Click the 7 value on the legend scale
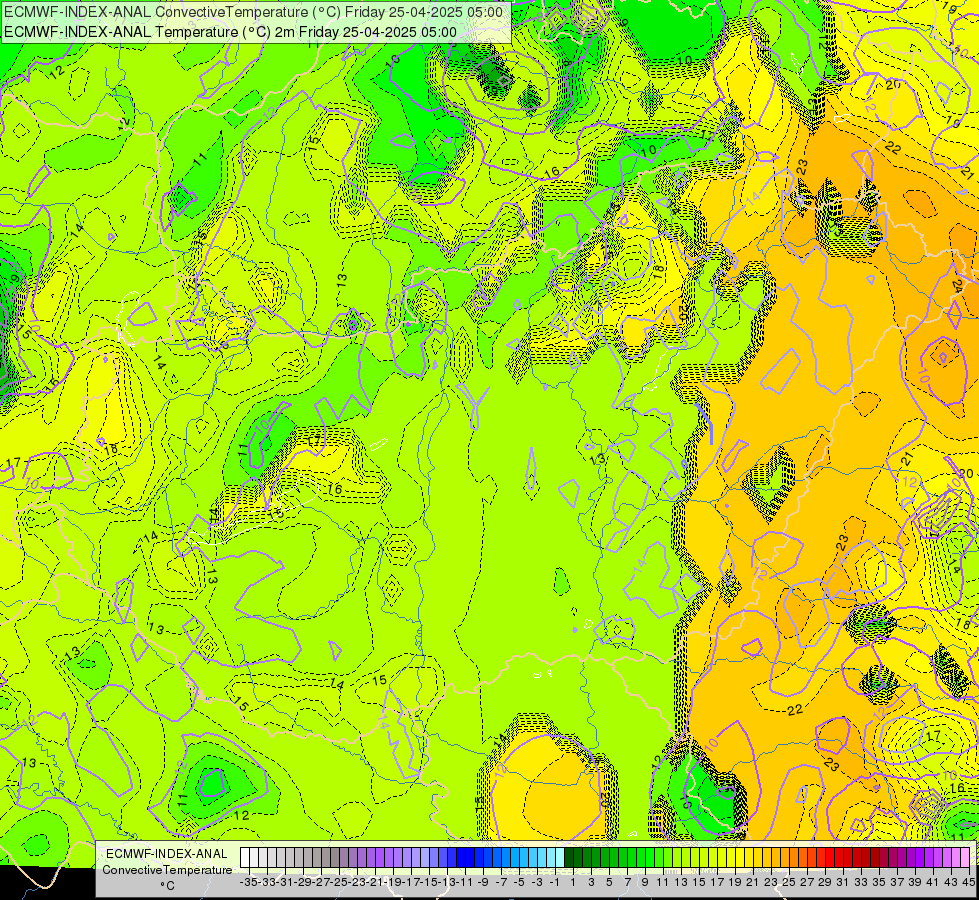This screenshot has height=900, width=979. point(627,882)
